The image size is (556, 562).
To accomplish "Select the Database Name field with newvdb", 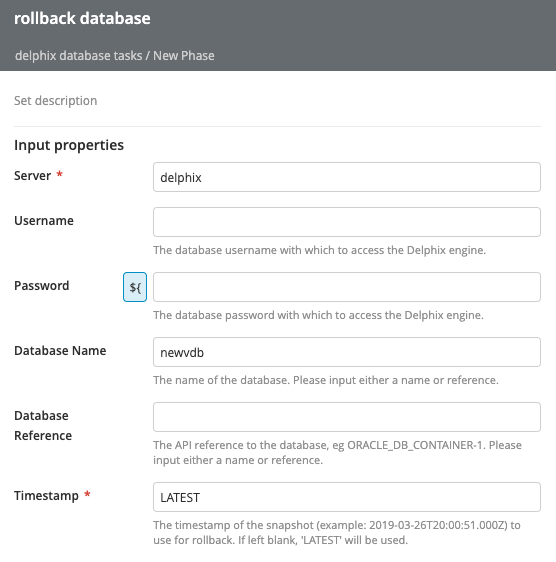I will [347, 352].
